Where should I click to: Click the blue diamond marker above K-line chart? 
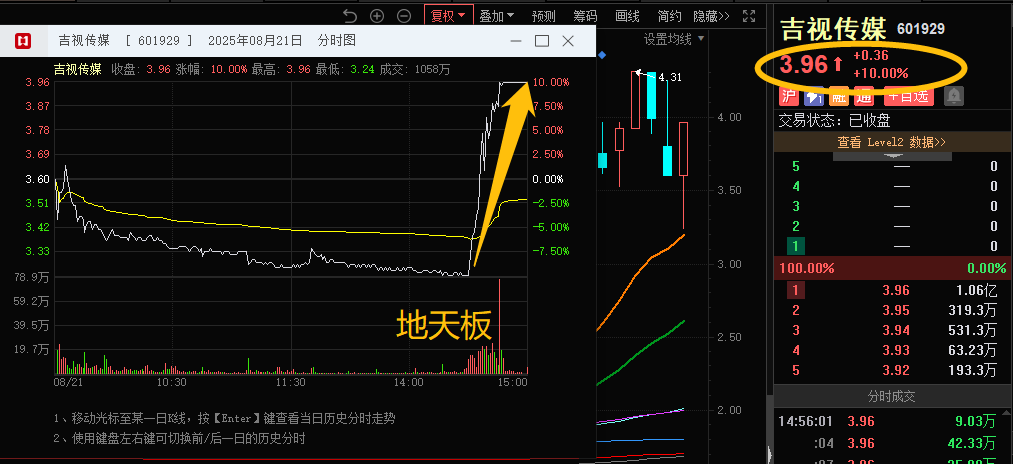click(602, 56)
